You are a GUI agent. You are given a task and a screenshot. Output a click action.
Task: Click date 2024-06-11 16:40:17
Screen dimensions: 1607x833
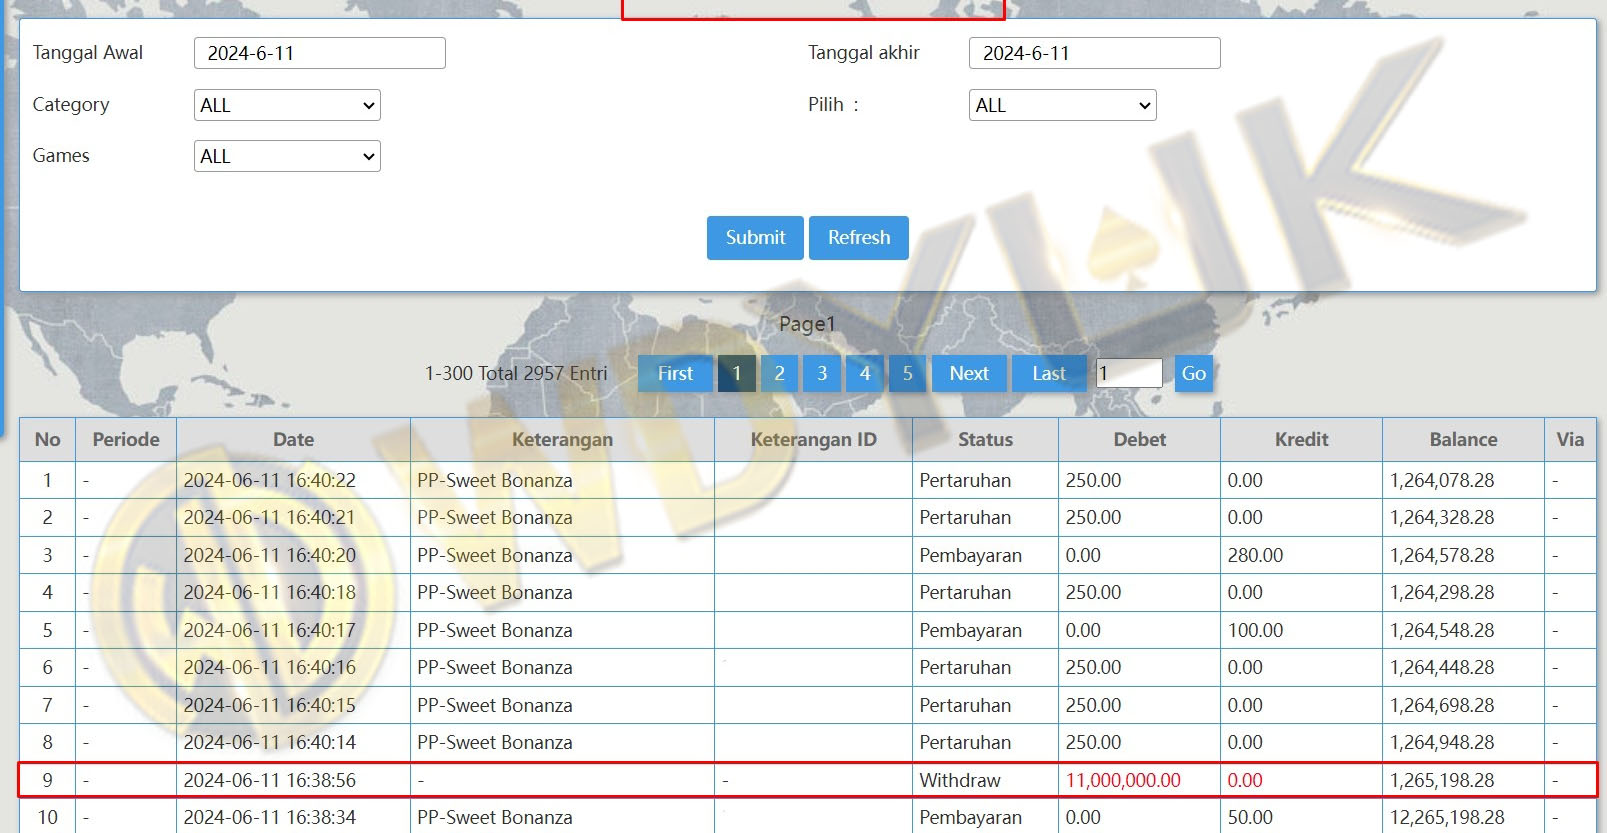point(269,630)
